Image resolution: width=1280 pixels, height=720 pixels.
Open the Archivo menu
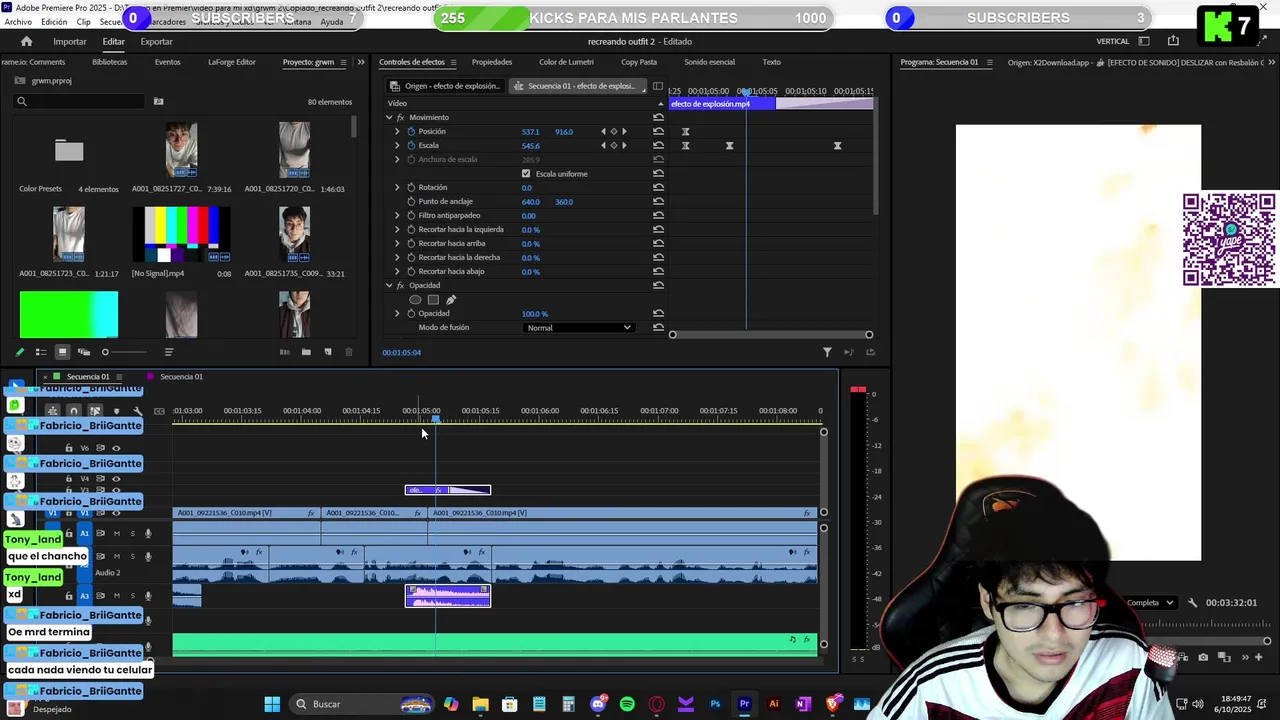pos(17,21)
